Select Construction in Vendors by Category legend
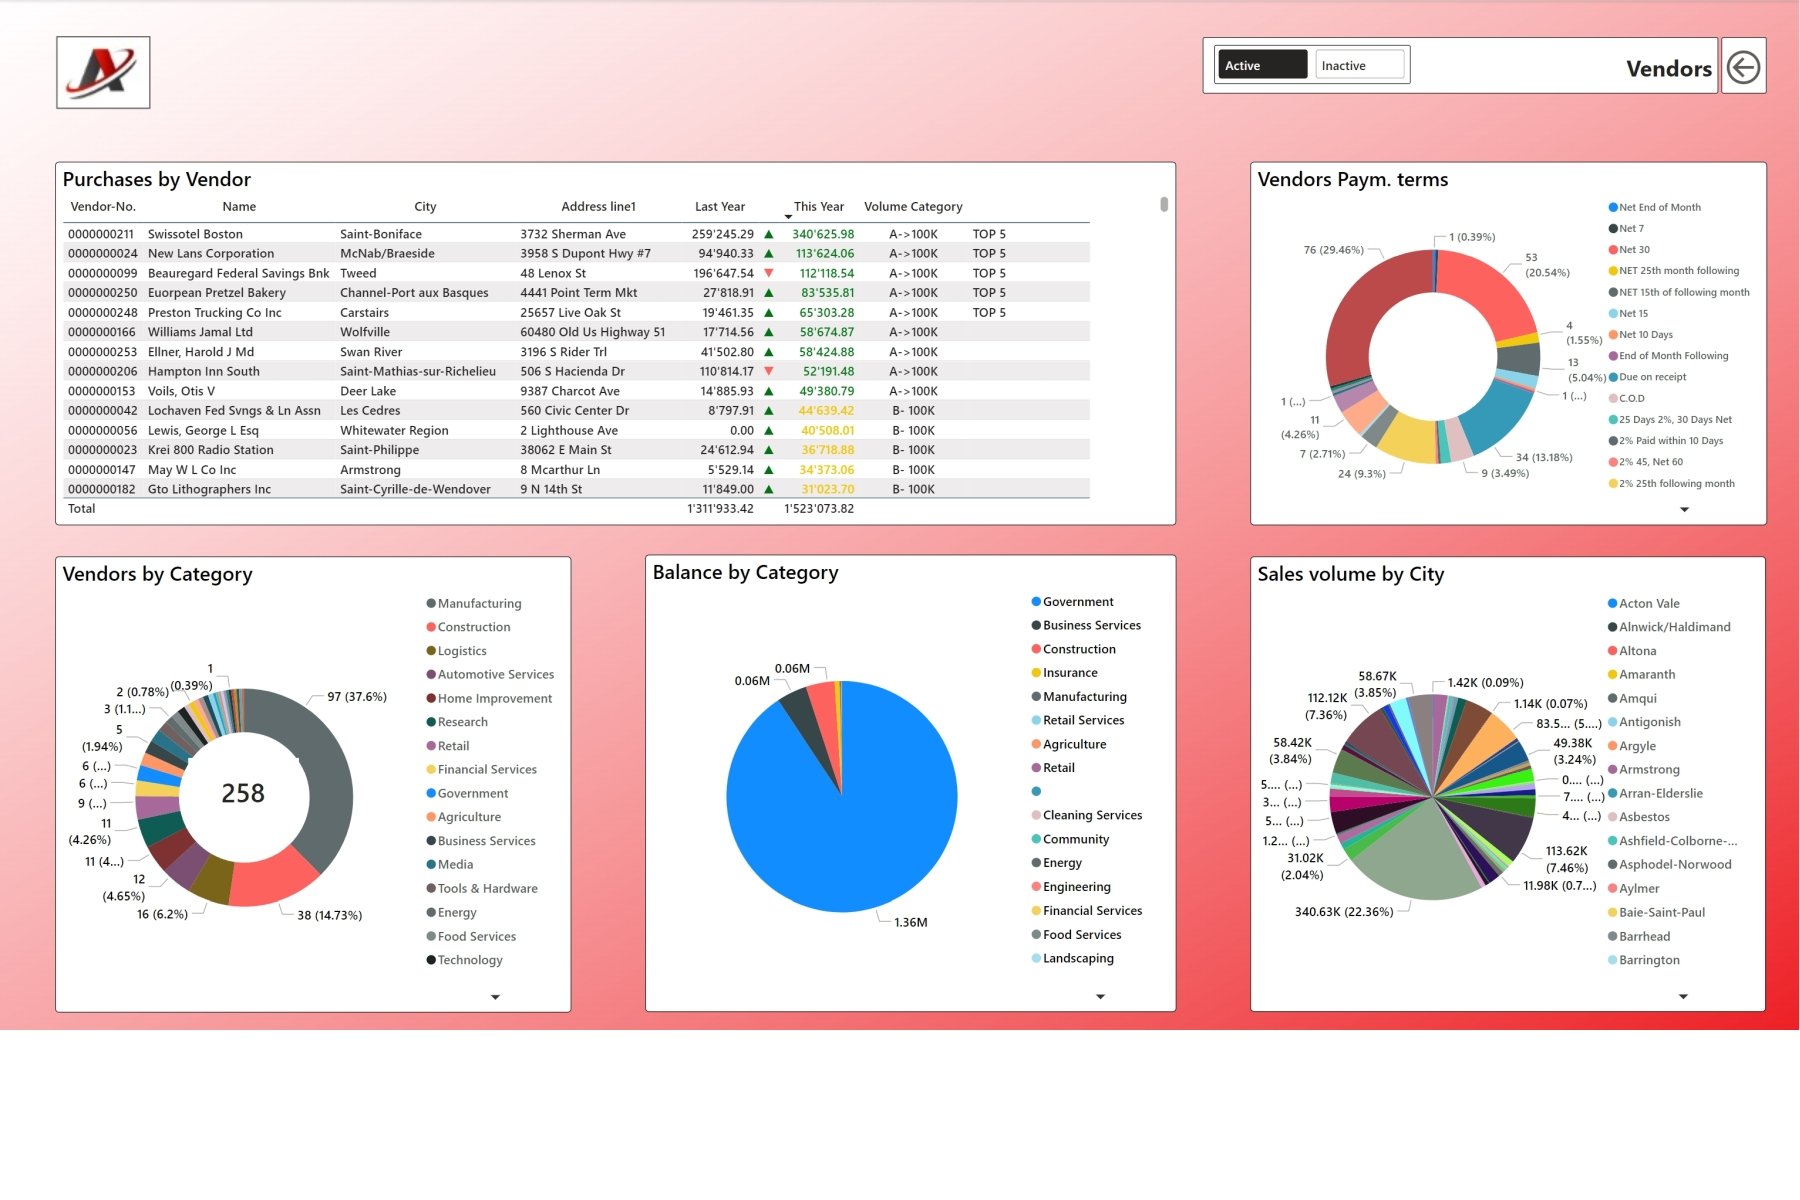This screenshot has height=1200, width=1800. click(468, 627)
